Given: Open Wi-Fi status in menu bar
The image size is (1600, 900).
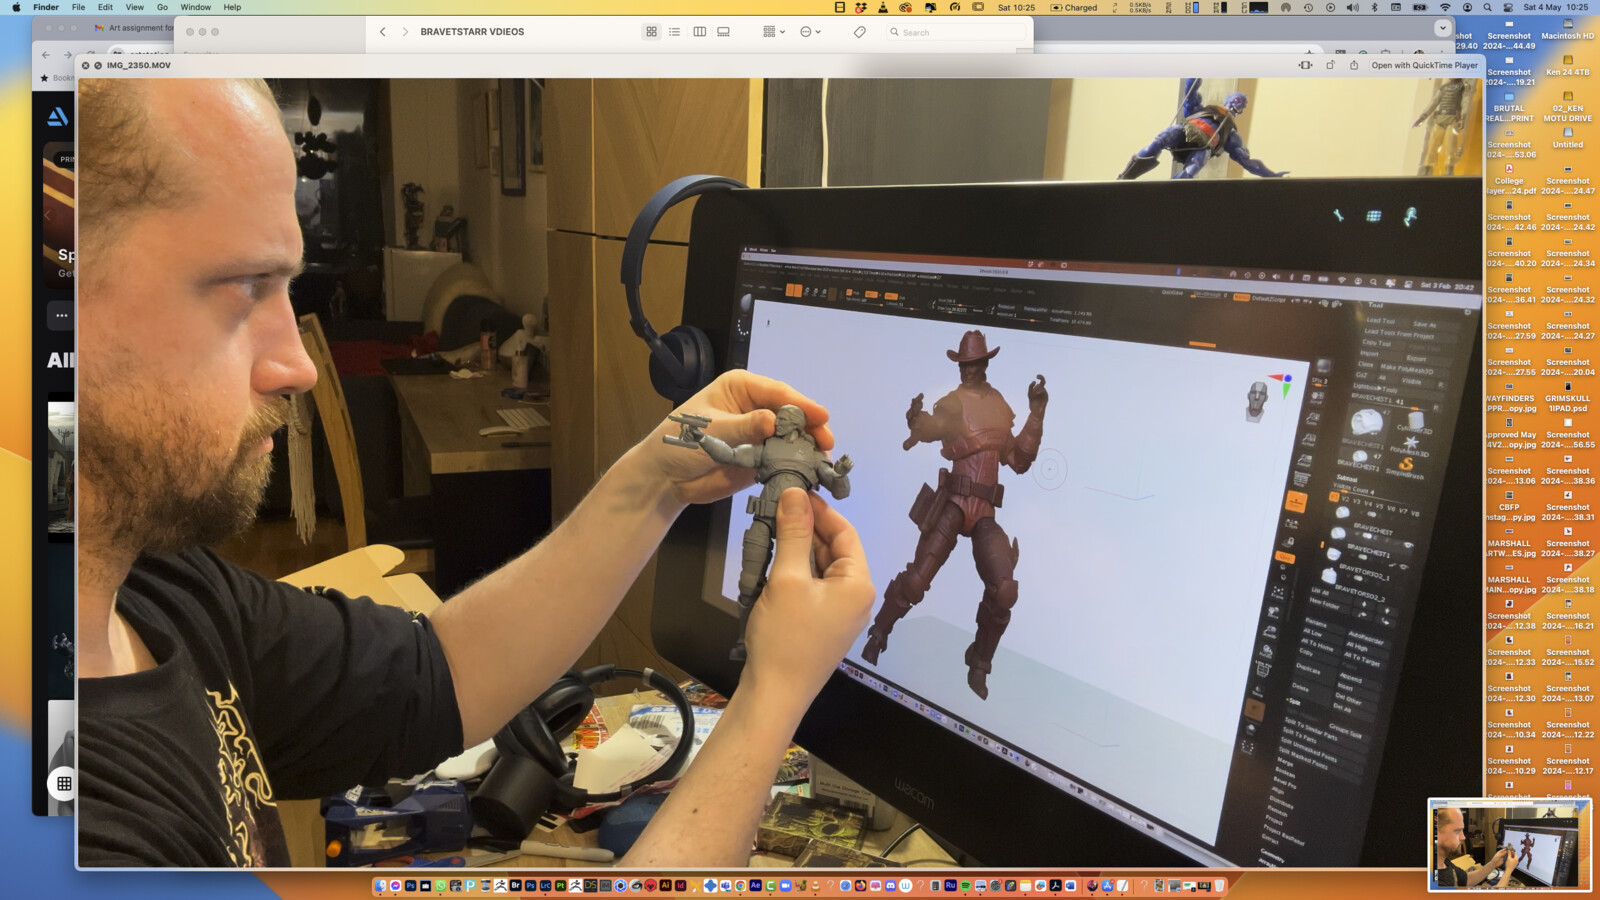Looking at the screenshot, I should point(1444,7).
